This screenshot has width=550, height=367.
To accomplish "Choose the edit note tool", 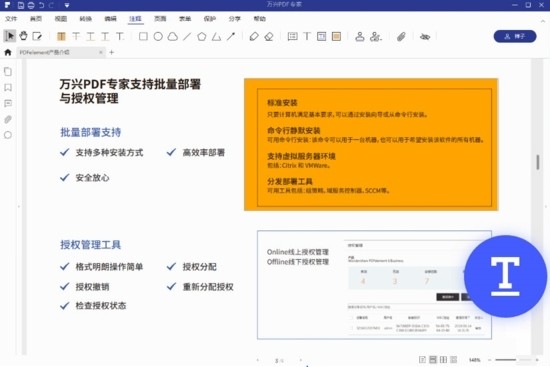I will coord(37,36).
